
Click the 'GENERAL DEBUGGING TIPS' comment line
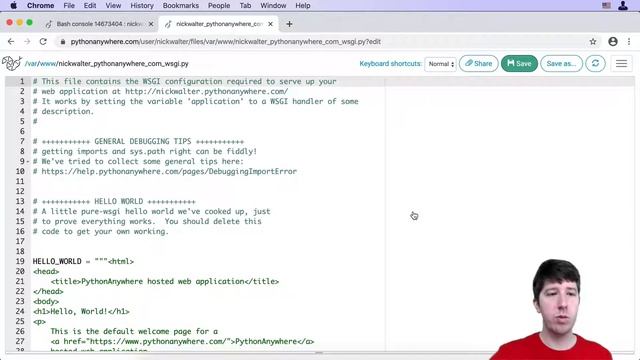click(x=138, y=141)
